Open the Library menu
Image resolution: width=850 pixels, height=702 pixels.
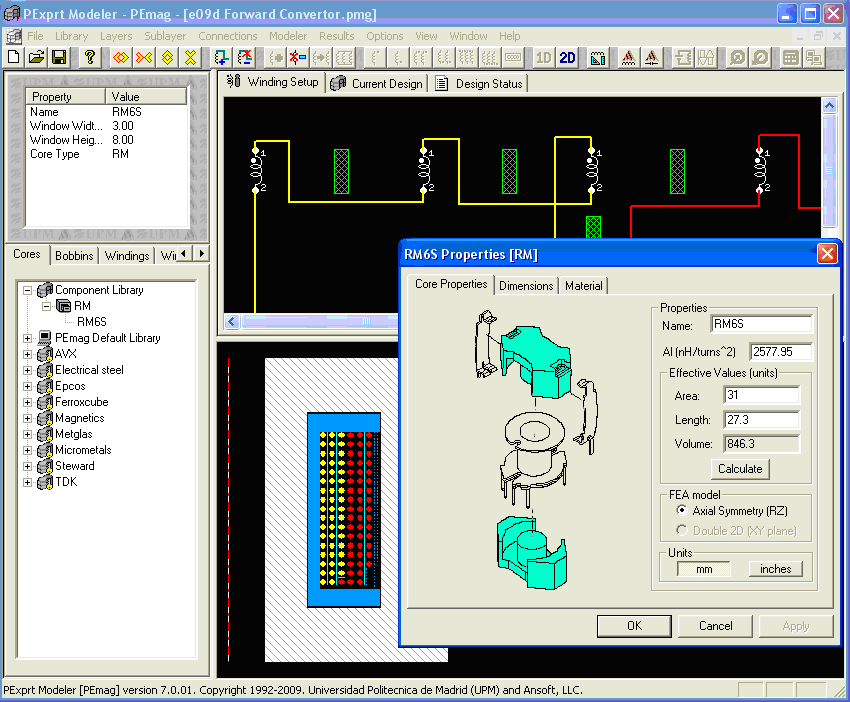[x=72, y=36]
